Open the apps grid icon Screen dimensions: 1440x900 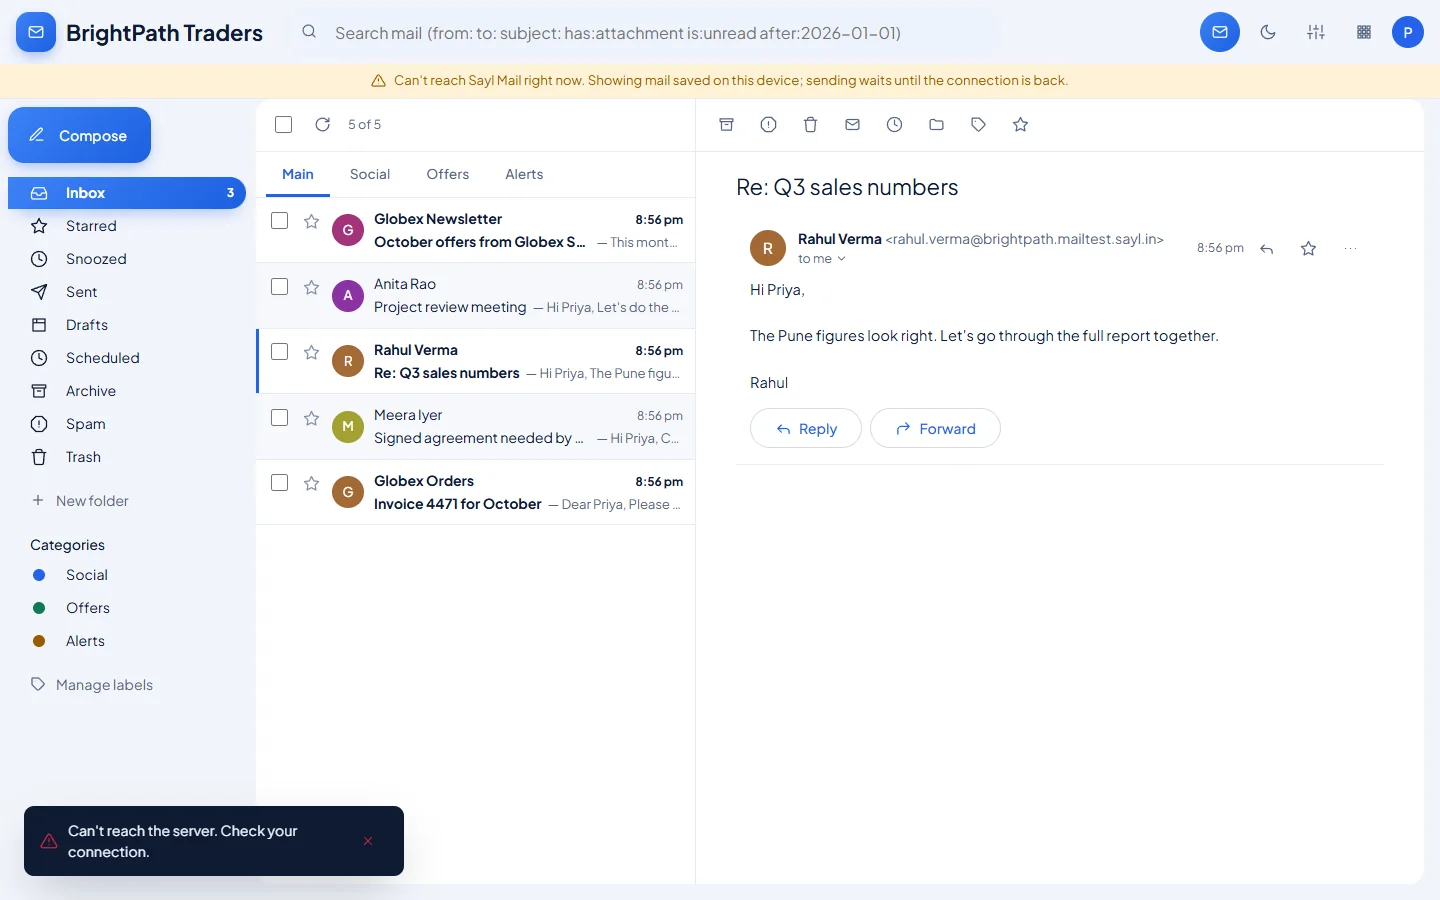click(x=1364, y=32)
